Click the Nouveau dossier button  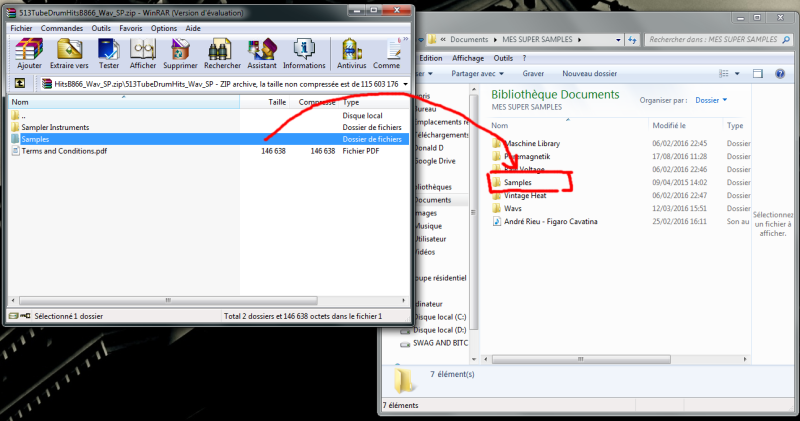(x=589, y=73)
